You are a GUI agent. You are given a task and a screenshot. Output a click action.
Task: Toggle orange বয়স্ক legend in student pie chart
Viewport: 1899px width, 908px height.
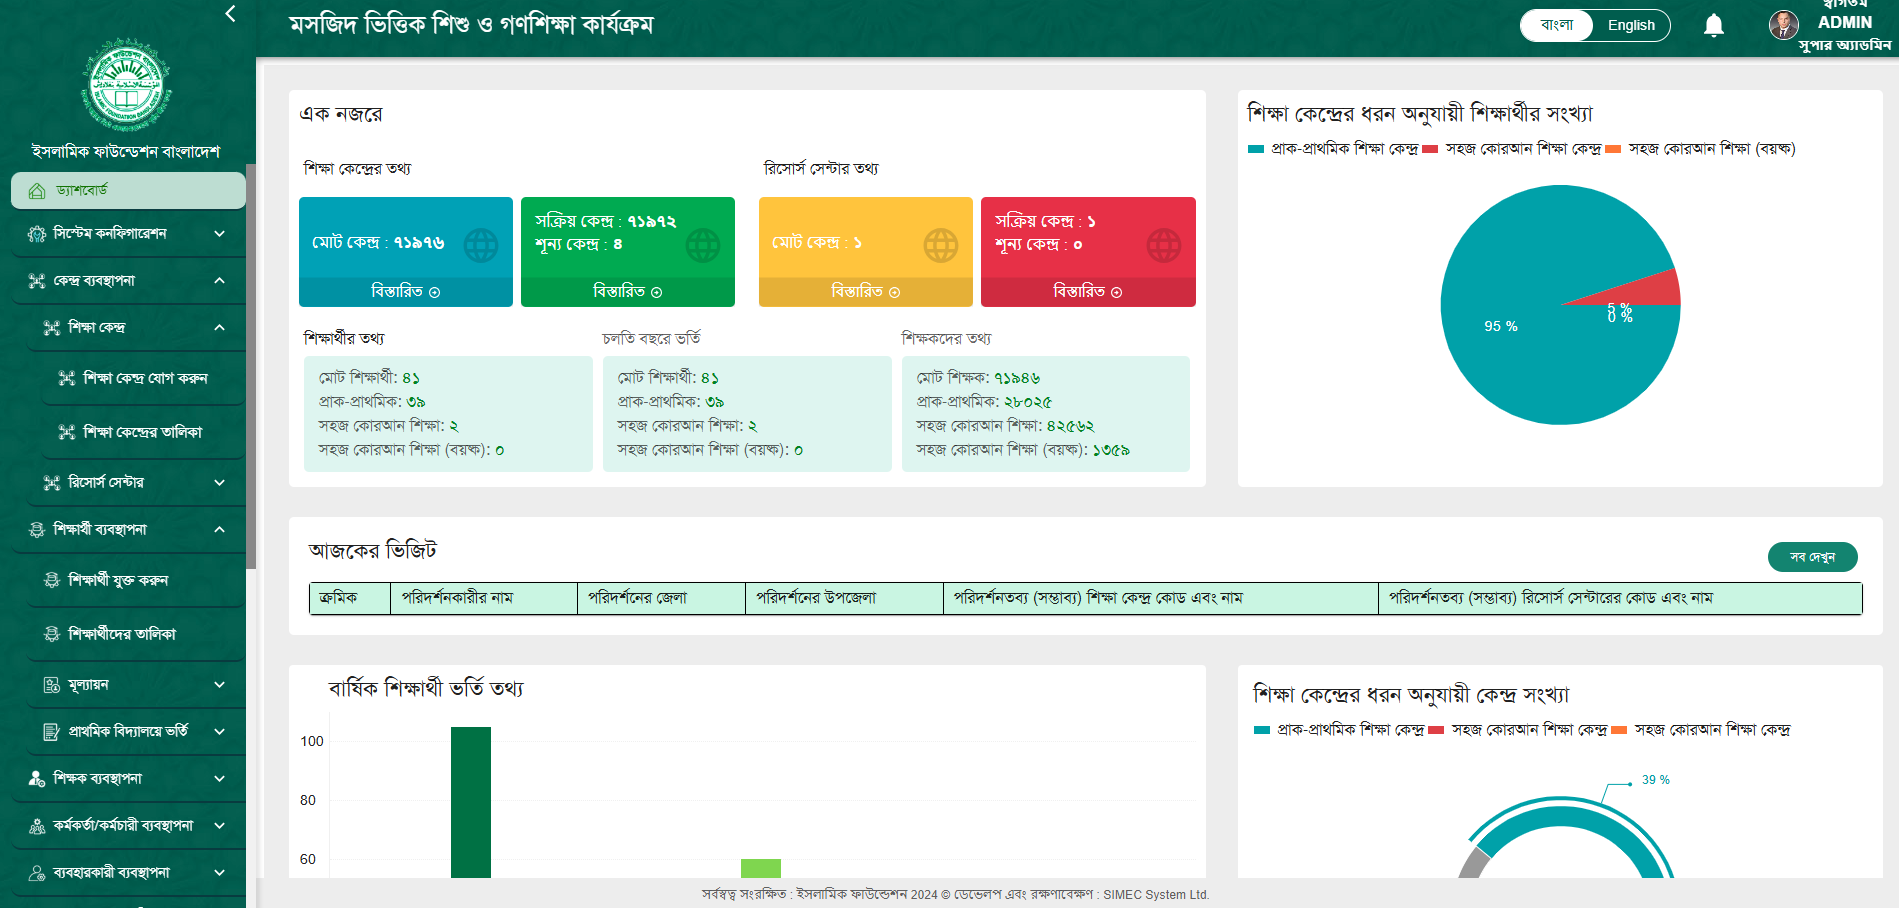tap(1613, 149)
